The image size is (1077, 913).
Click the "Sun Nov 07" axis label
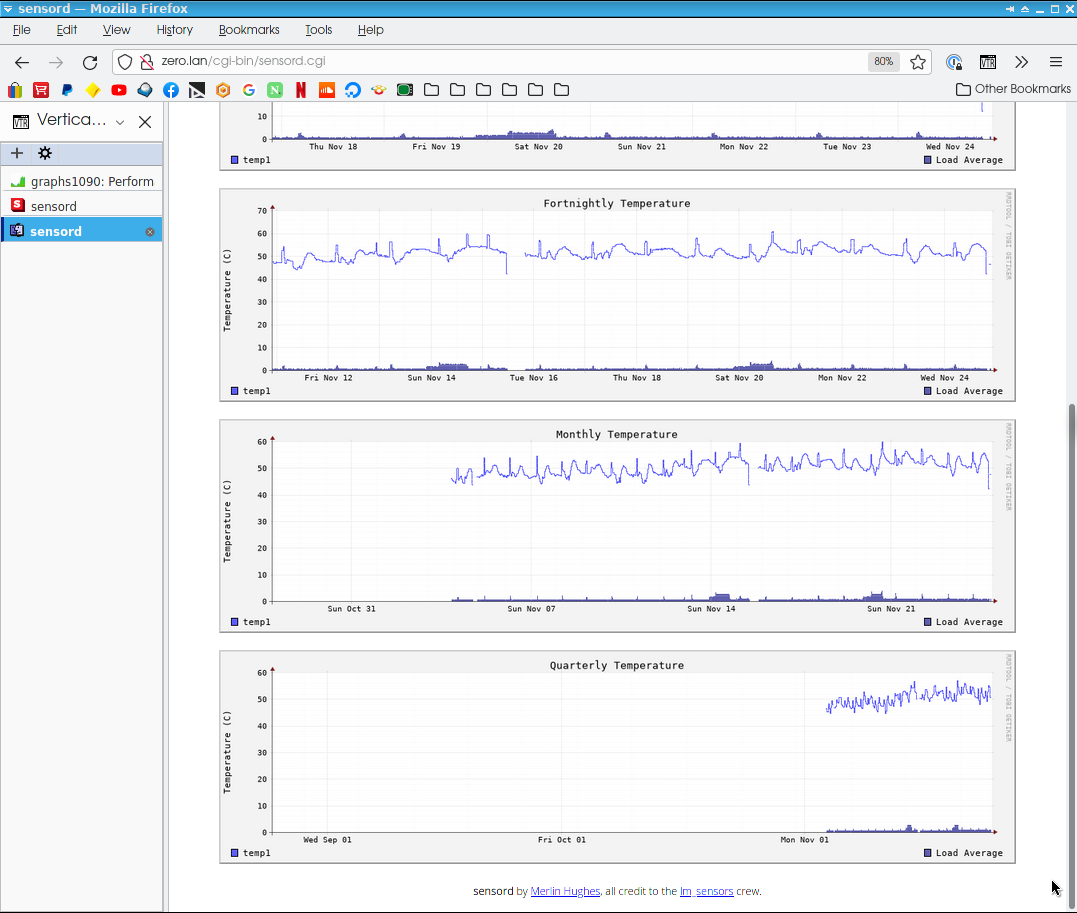coord(531,609)
